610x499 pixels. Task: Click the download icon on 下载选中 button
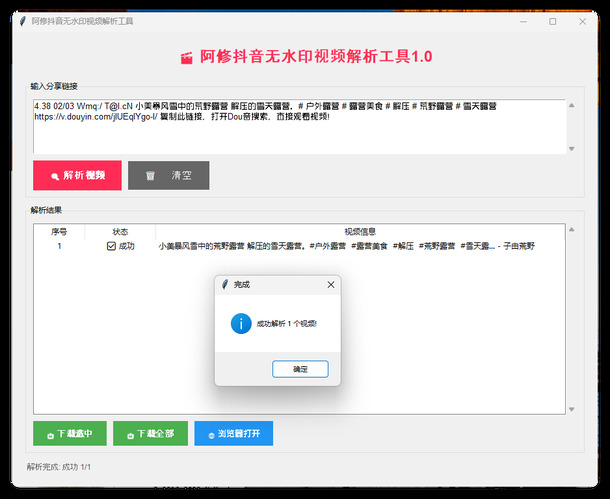tap(49, 435)
